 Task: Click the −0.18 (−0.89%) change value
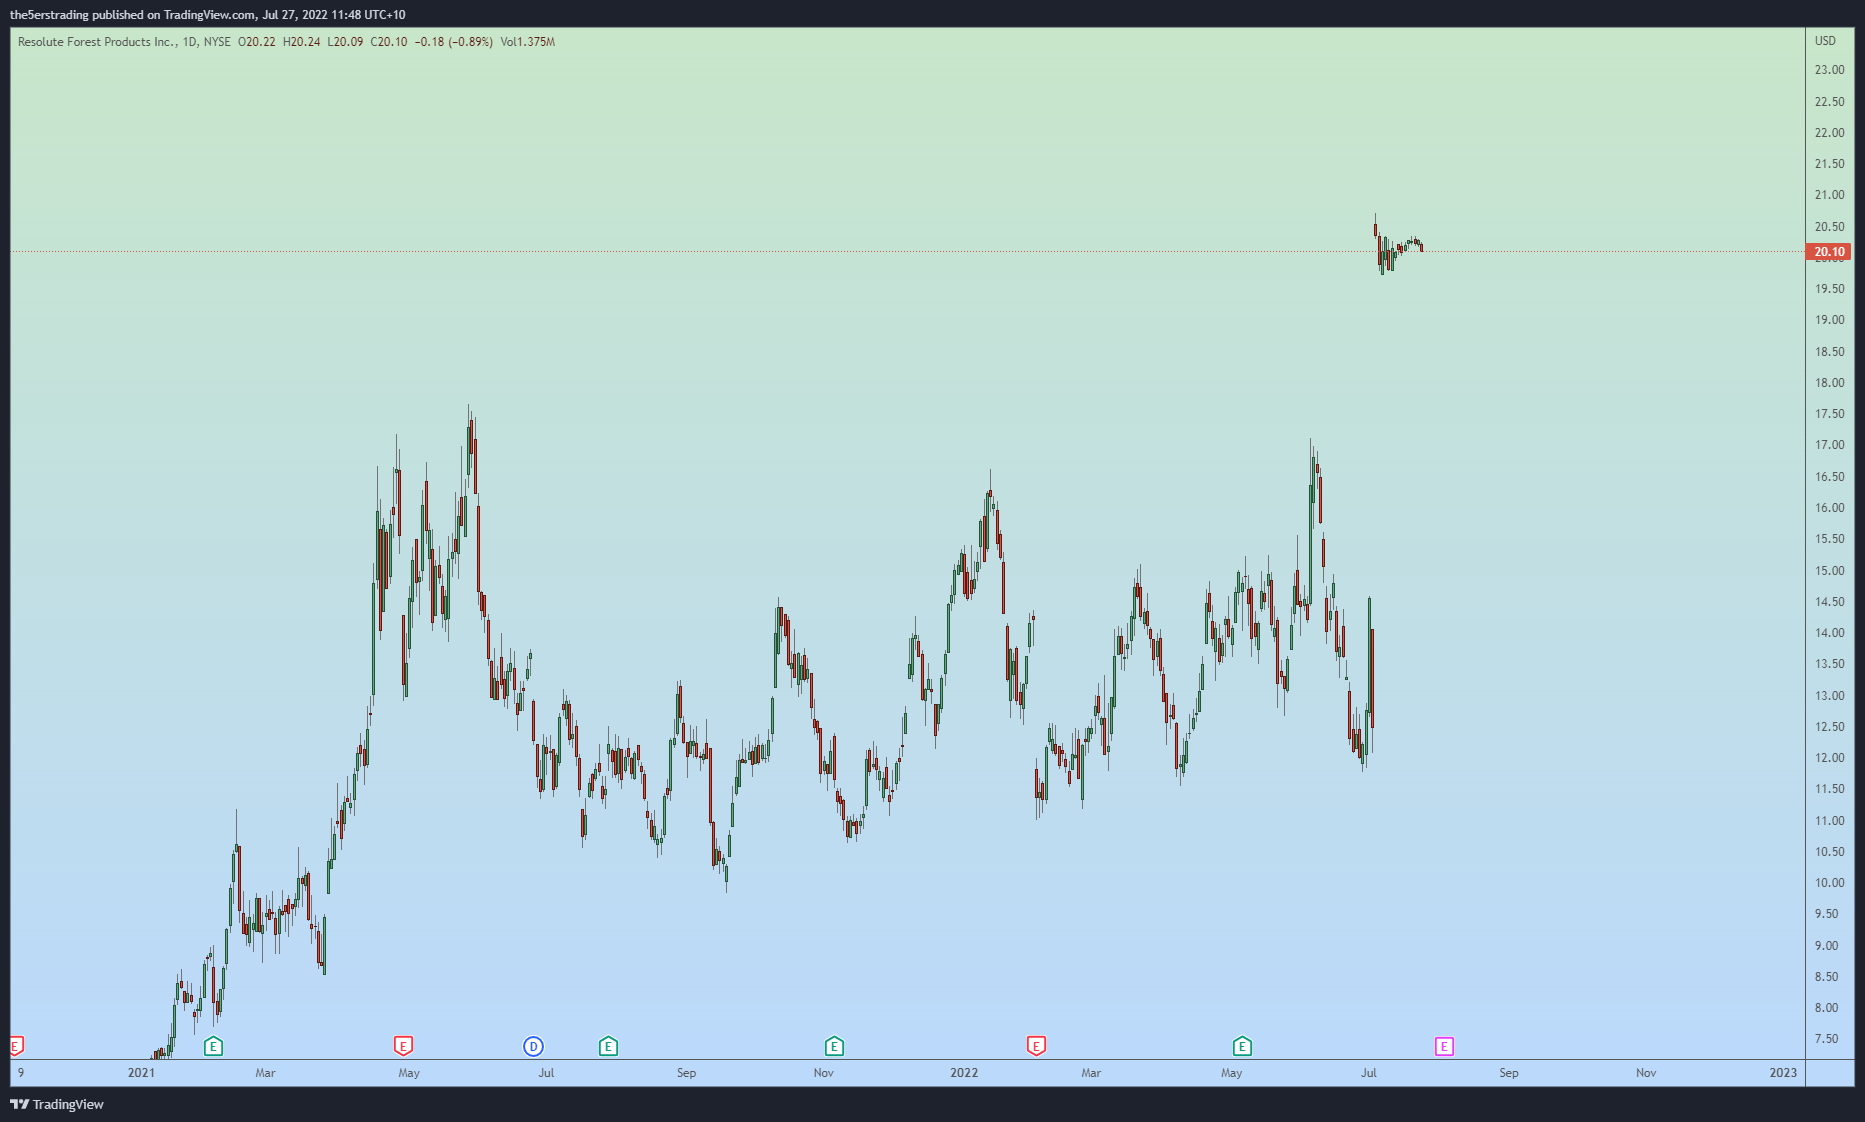(x=454, y=42)
